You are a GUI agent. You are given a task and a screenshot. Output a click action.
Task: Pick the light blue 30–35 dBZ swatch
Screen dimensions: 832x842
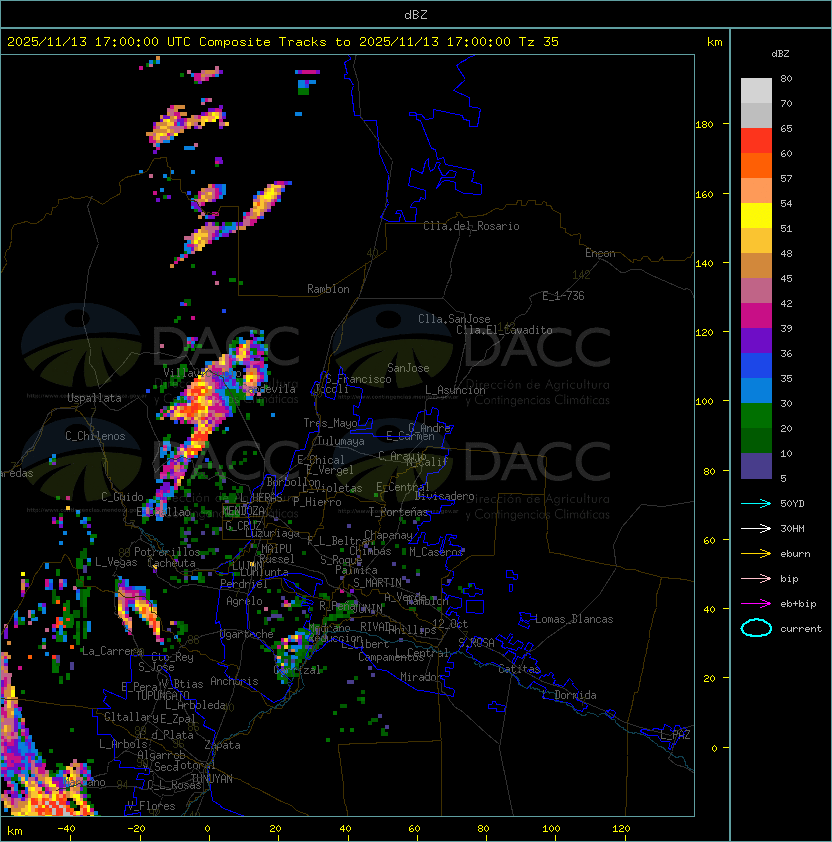pyautogui.click(x=756, y=391)
